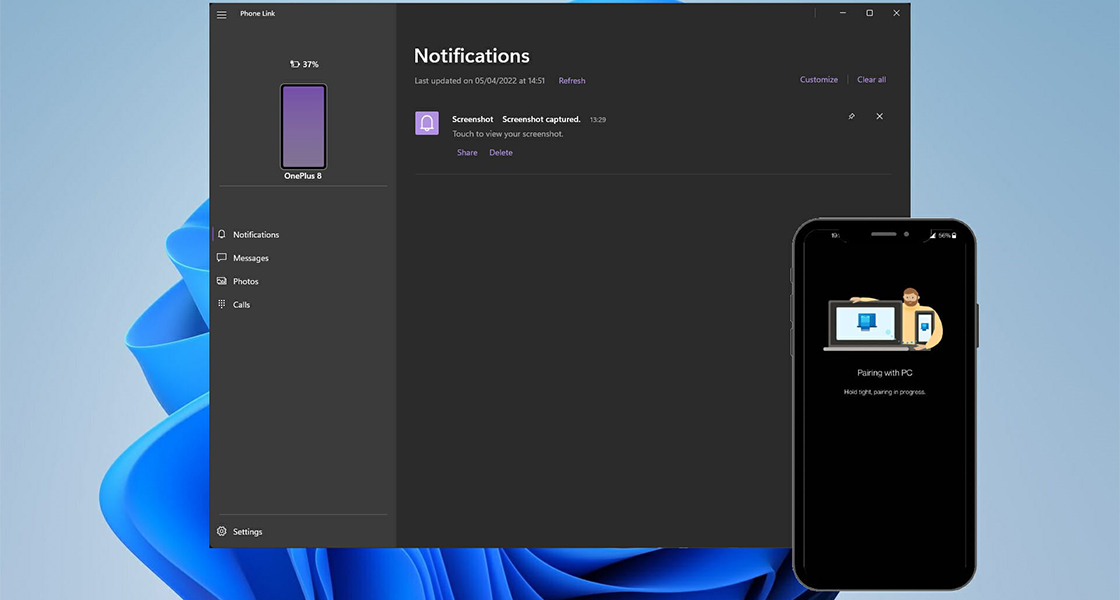
Task: Open the hamburger navigation menu
Action: coord(221,14)
